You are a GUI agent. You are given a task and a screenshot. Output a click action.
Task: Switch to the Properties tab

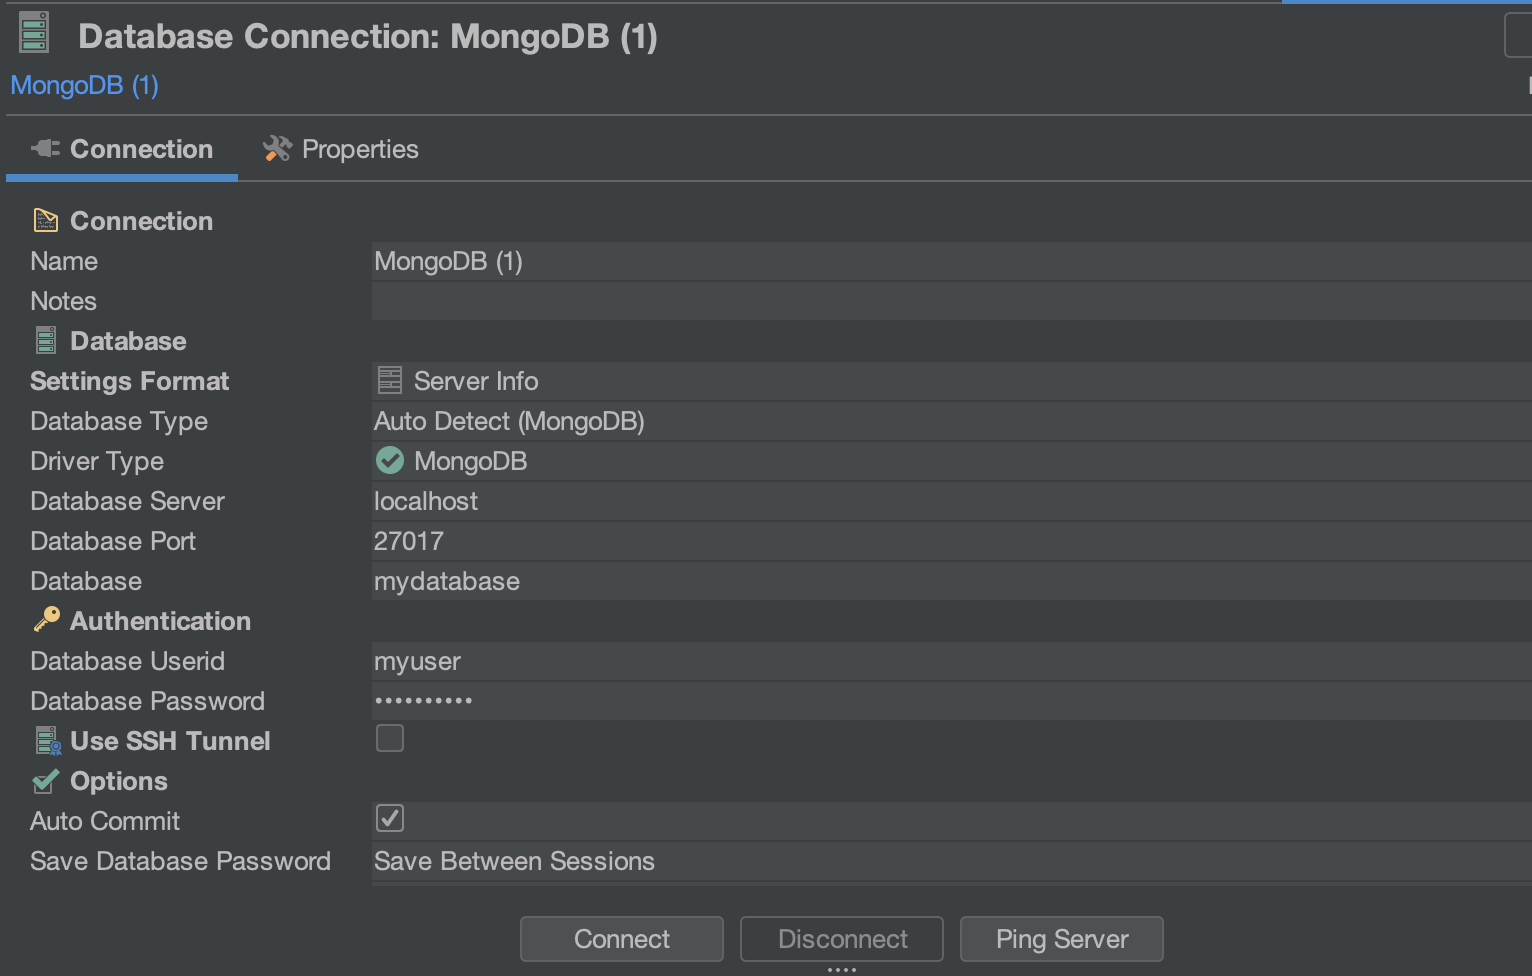pos(341,149)
